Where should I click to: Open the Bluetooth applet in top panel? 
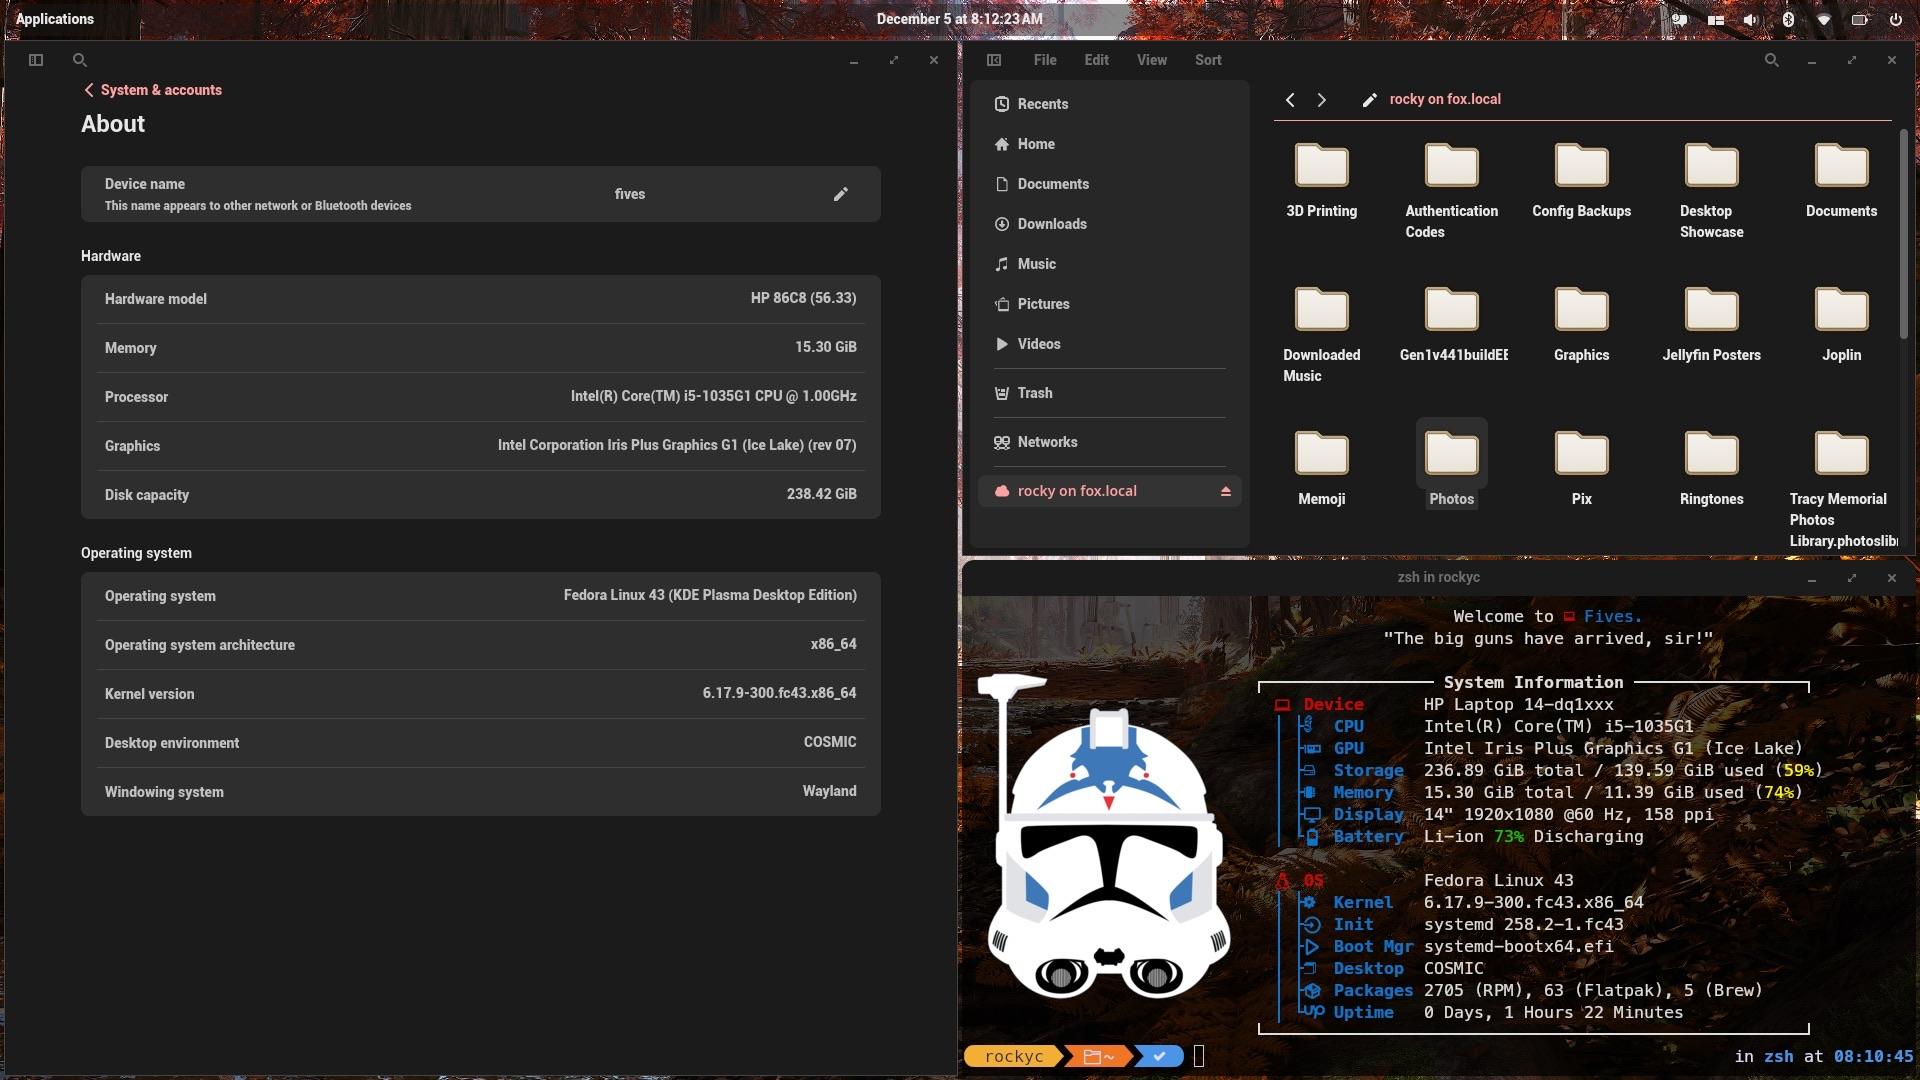pos(1788,19)
